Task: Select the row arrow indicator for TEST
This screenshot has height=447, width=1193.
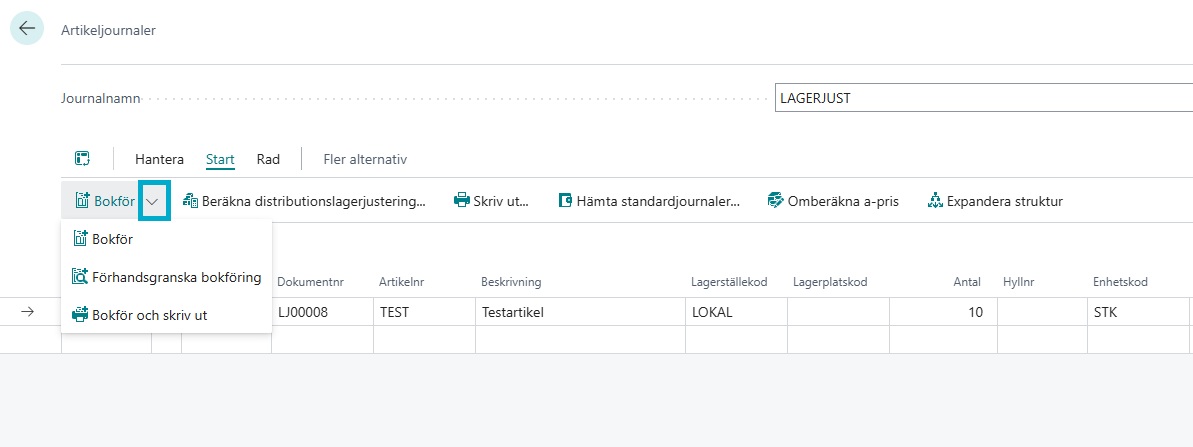Action: [27, 312]
